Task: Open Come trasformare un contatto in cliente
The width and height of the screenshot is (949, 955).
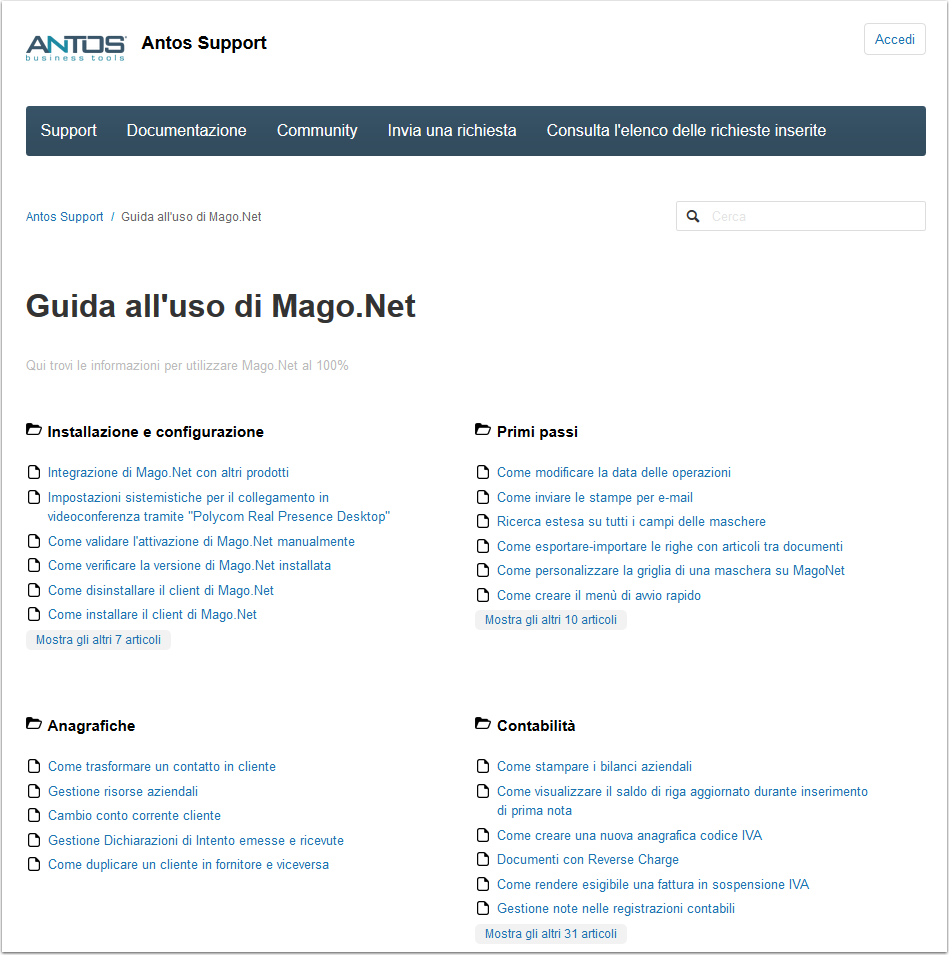Action: pyautogui.click(x=161, y=767)
